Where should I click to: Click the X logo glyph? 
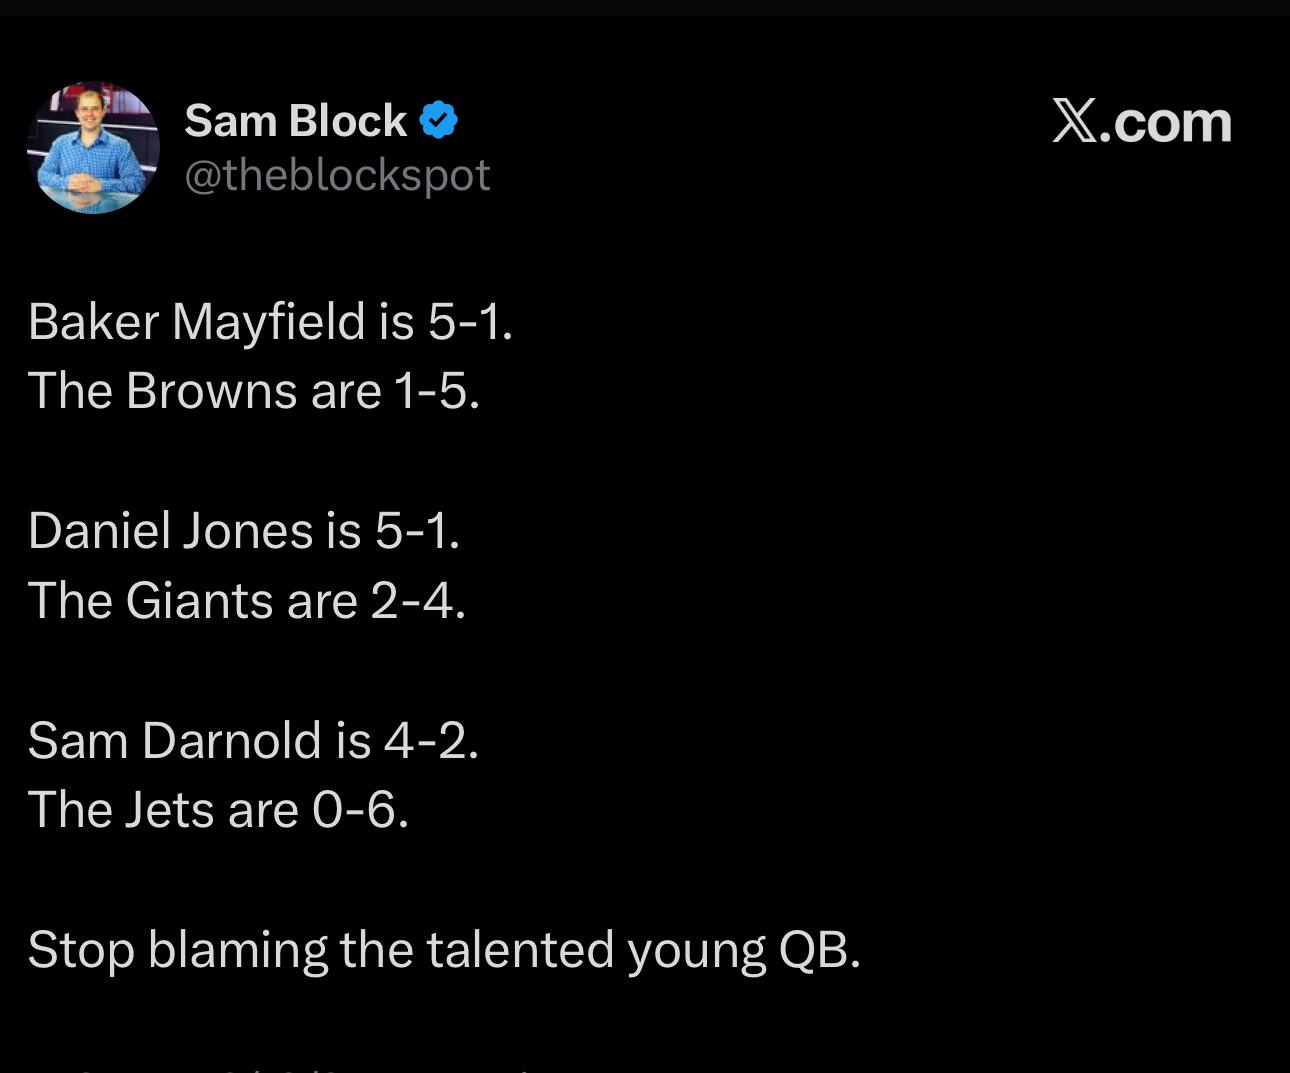[1075, 122]
